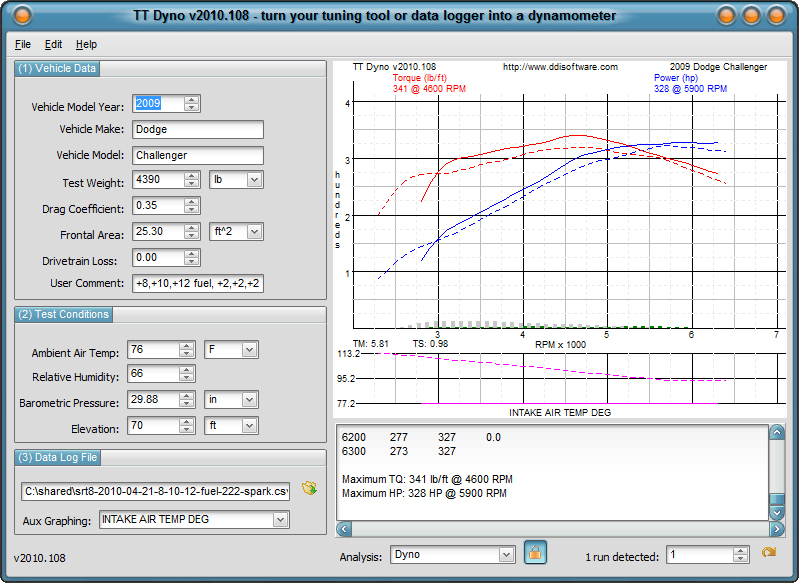Image resolution: width=799 pixels, height=583 pixels.
Task: Click the Relative Humidity value field
Action: (153, 374)
